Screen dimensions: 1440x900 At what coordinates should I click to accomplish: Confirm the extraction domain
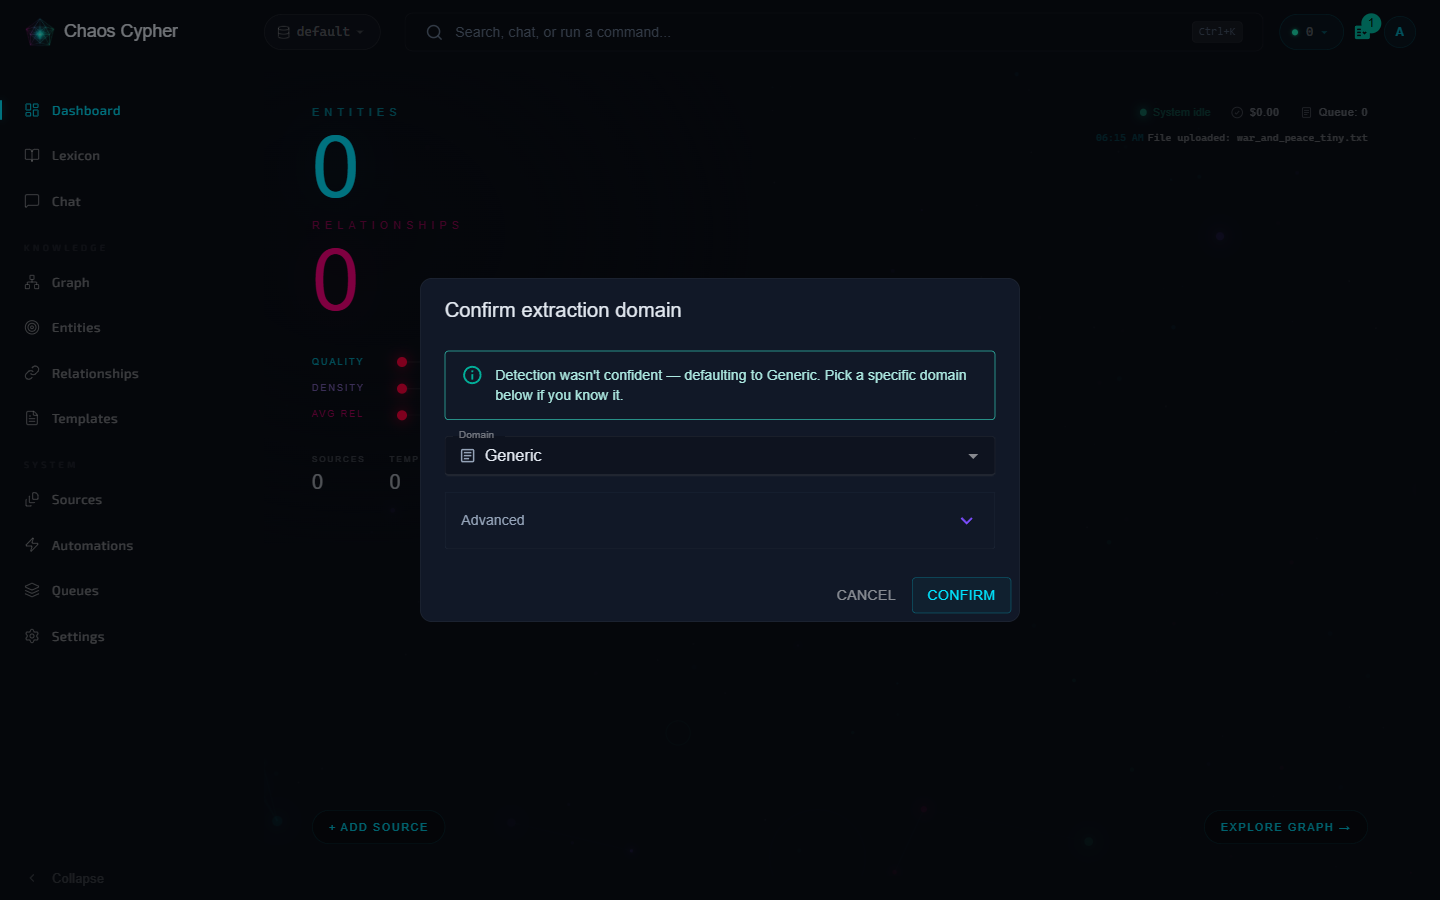[x=961, y=595]
